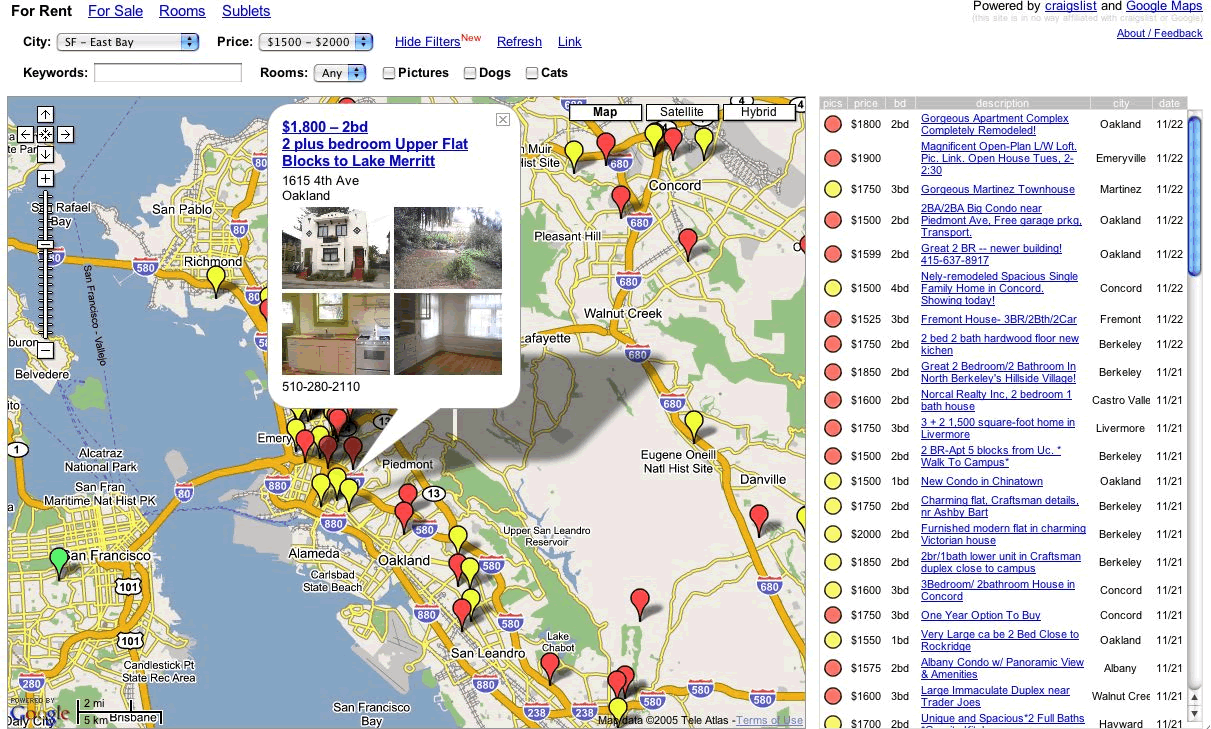1211x729 pixels.
Task: Select the red marker near Pleasant Hill
Action: click(x=621, y=201)
